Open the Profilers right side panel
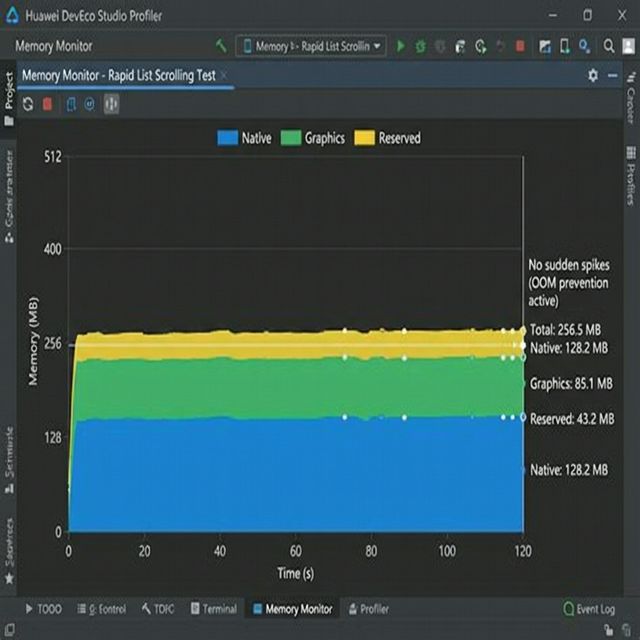This screenshot has width=640, height=640. 631,175
